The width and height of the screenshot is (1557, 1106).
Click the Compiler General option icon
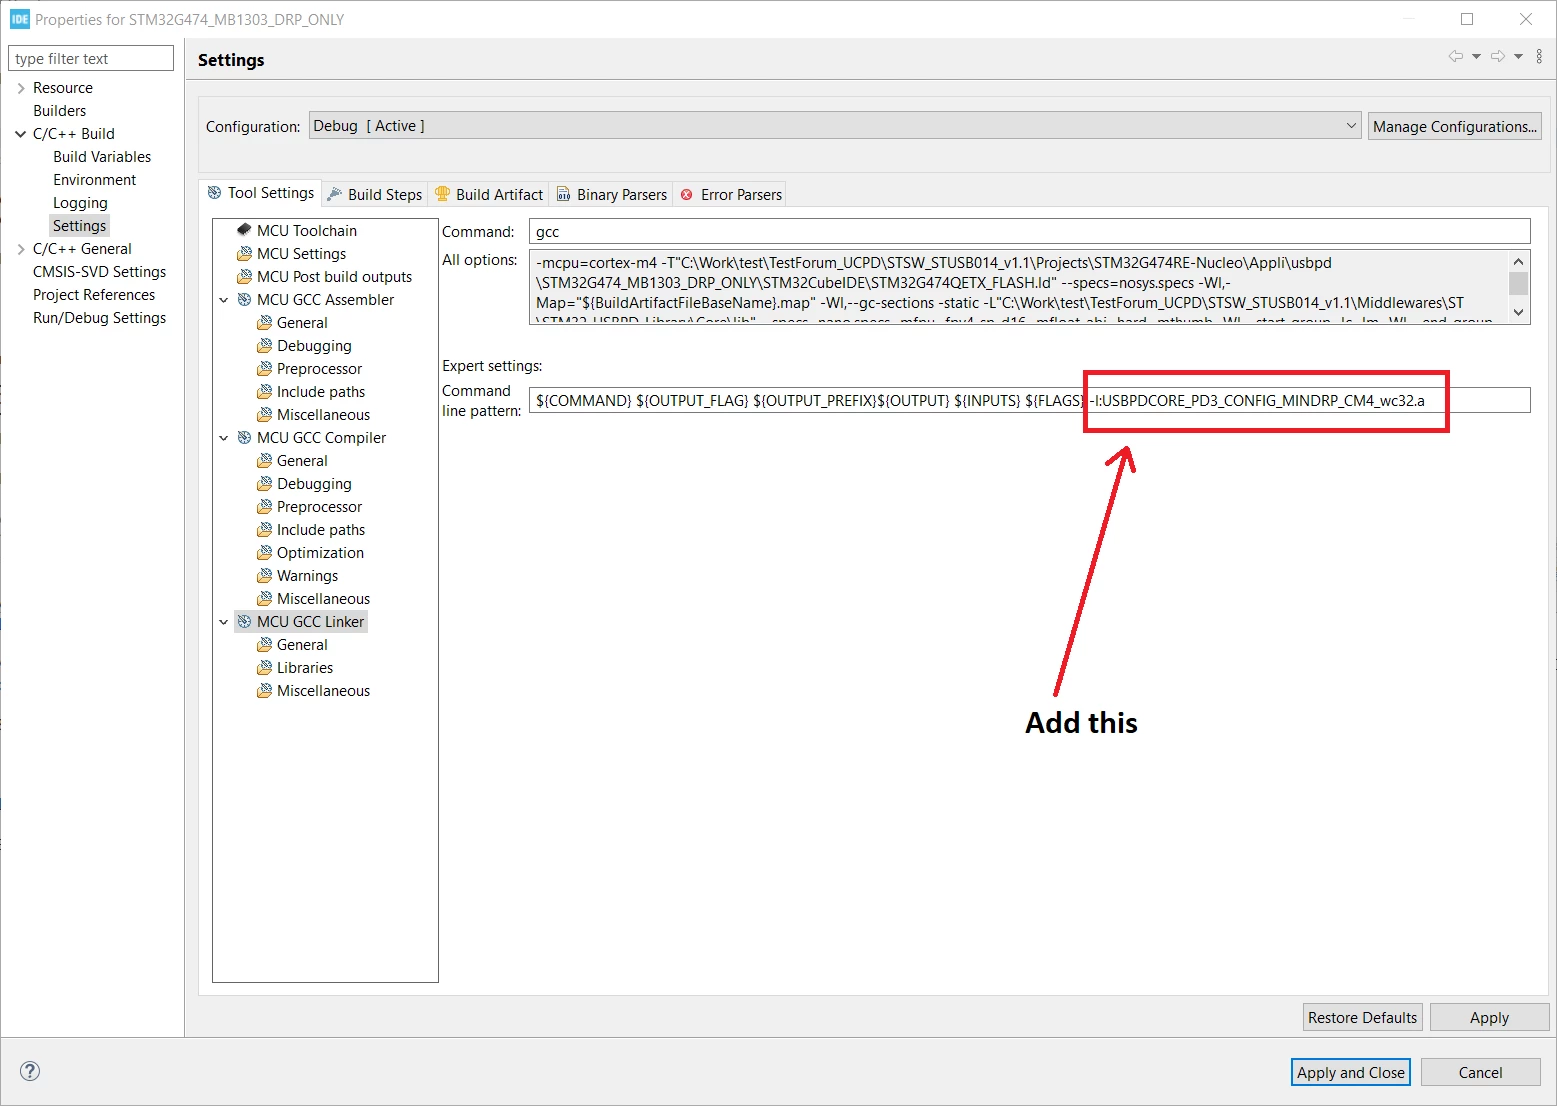264,460
